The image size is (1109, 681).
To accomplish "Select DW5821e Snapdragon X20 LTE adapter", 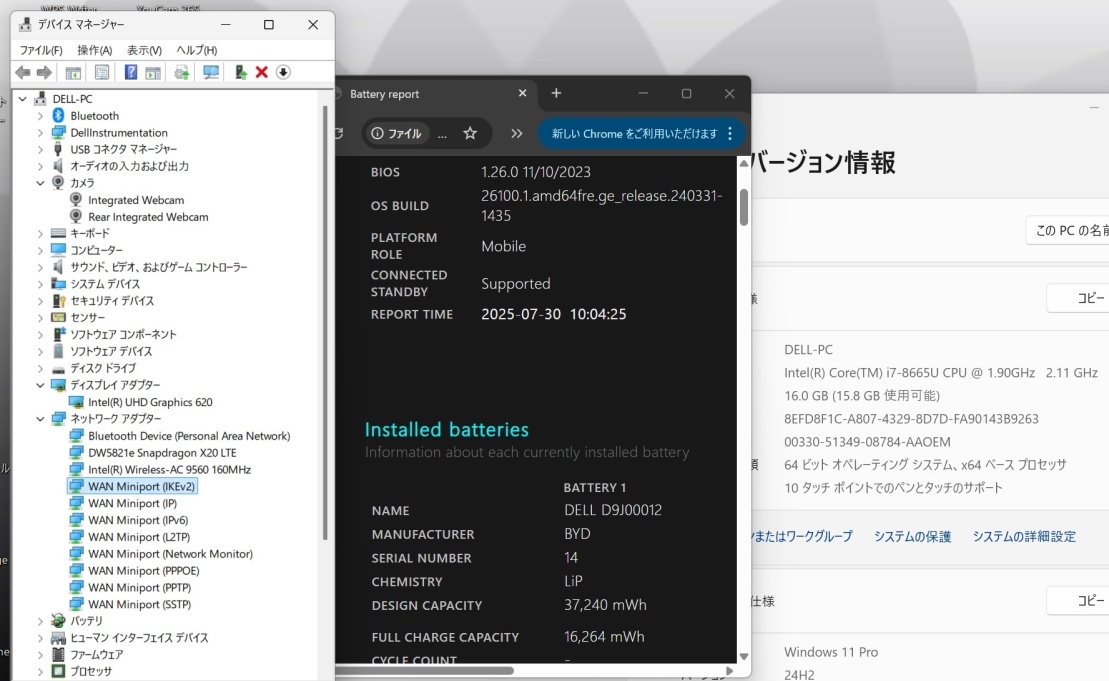I will tap(162, 453).
